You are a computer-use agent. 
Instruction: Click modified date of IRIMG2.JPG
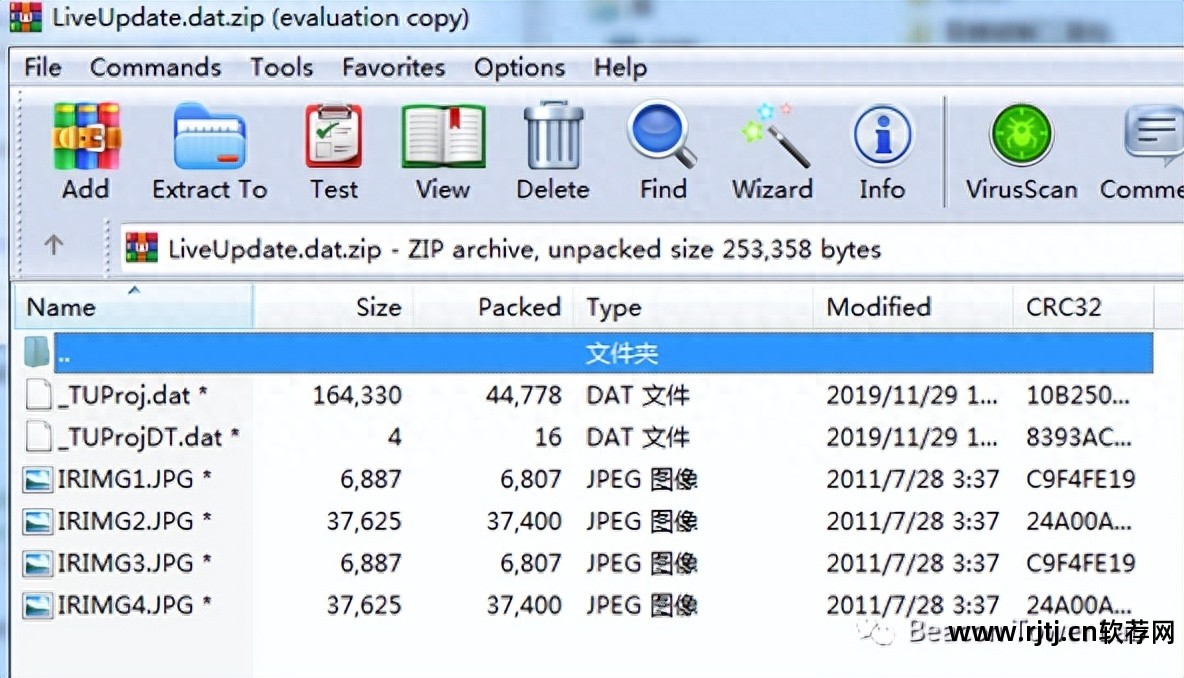click(912, 522)
